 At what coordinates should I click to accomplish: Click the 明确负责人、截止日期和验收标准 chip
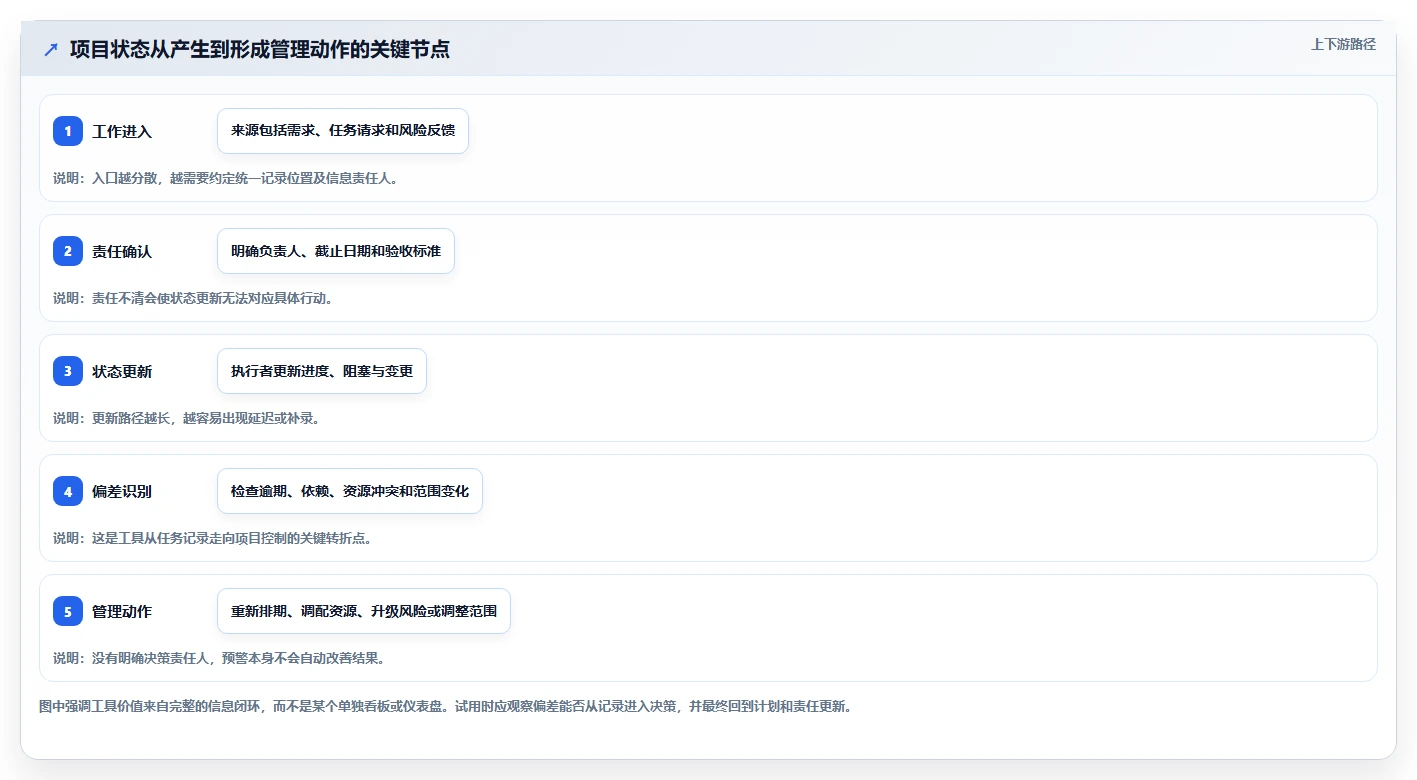(x=336, y=251)
